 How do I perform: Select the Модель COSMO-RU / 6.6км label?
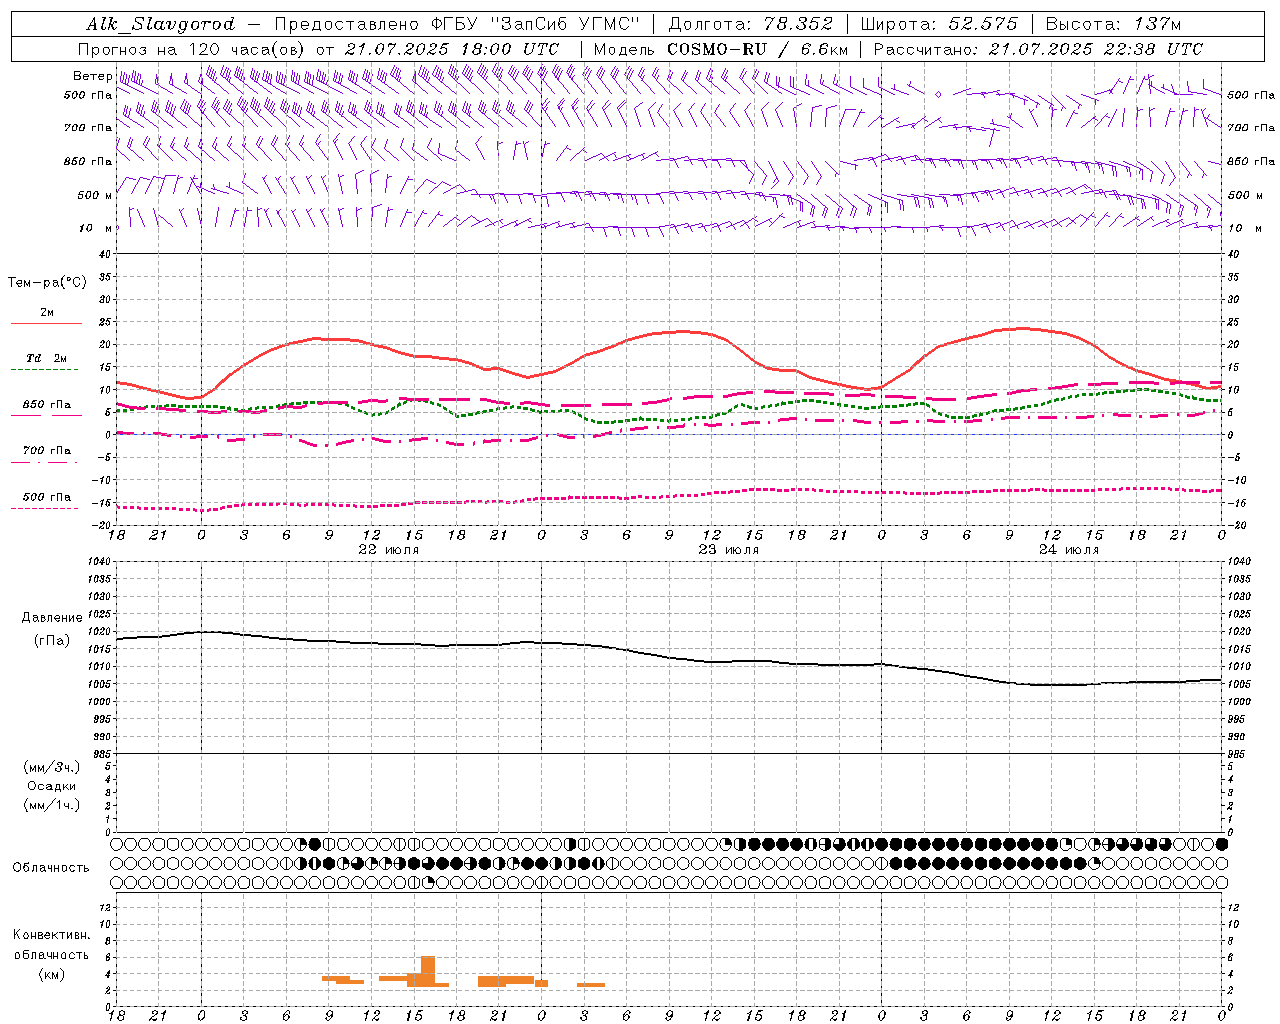click(x=720, y=49)
